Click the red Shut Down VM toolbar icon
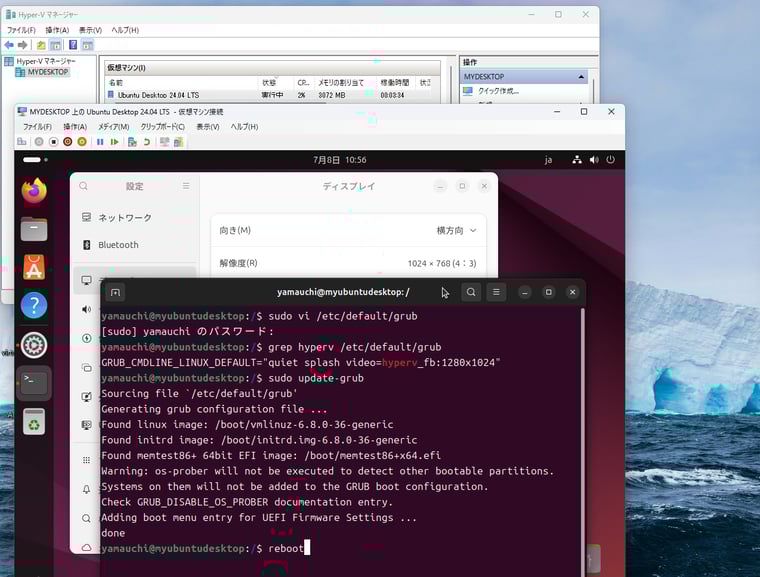This screenshot has height=577, width=760. [68, 142]
